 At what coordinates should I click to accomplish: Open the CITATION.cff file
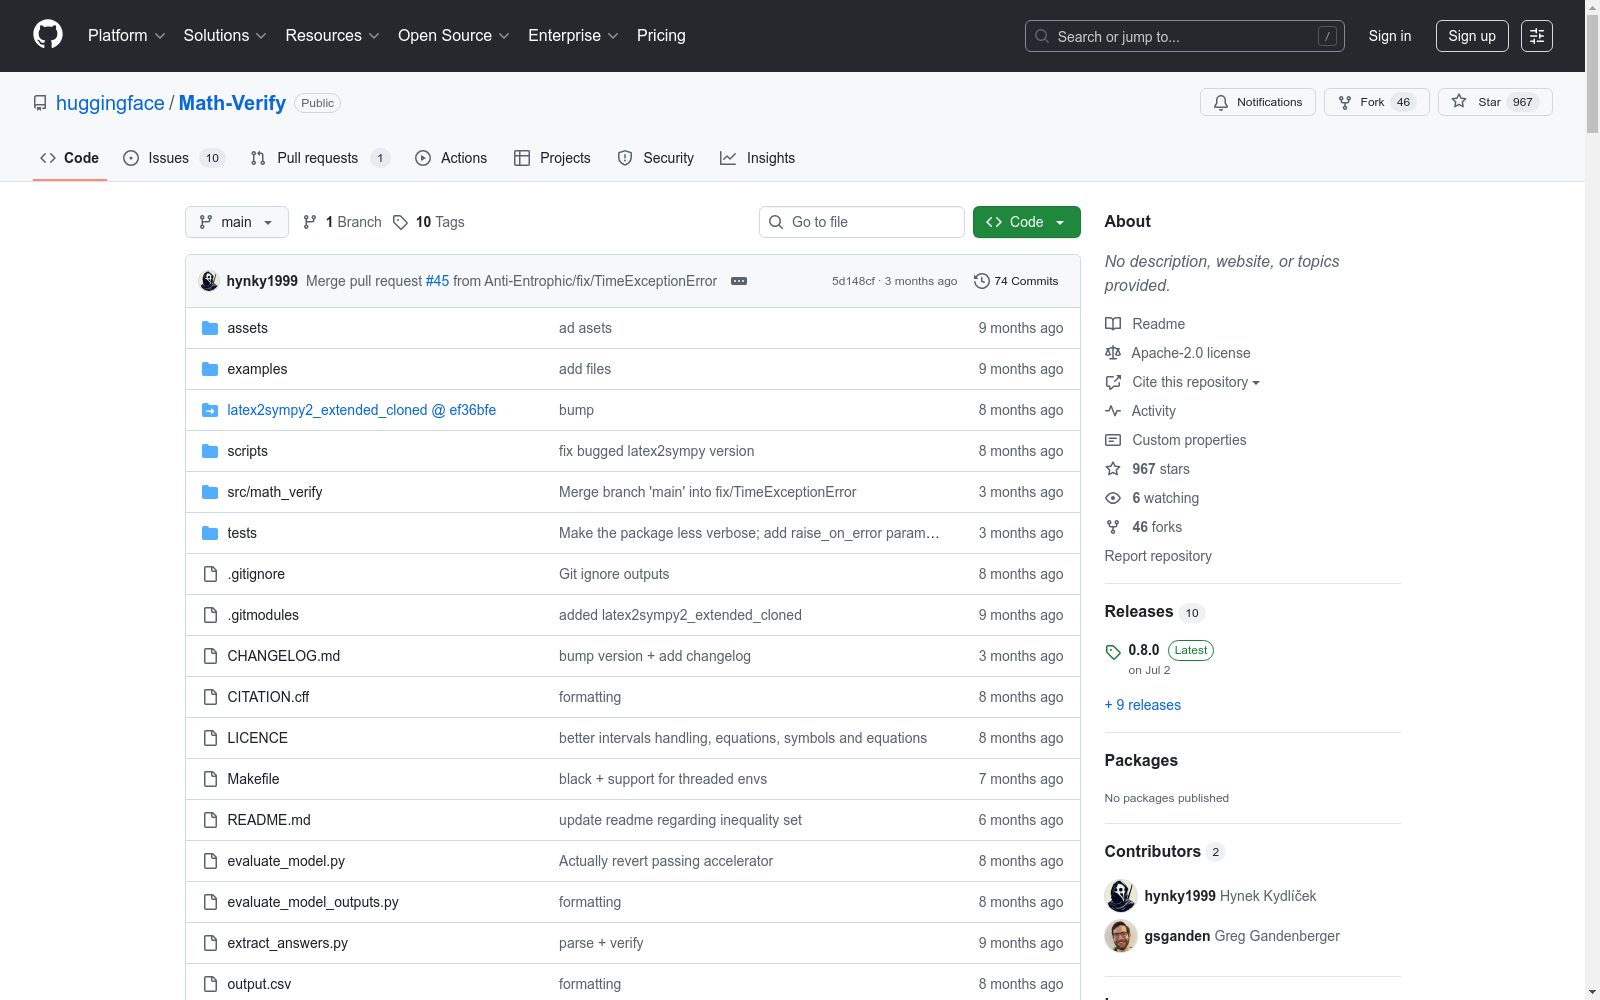[x=268, y=697]
